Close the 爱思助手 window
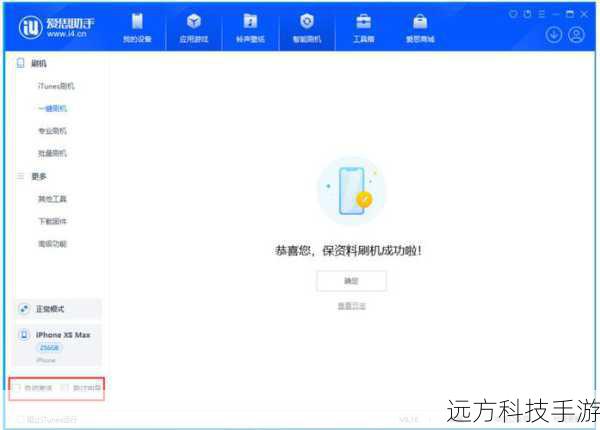The height and width of the screenshot is (430, 600). [x=584, y=14]
